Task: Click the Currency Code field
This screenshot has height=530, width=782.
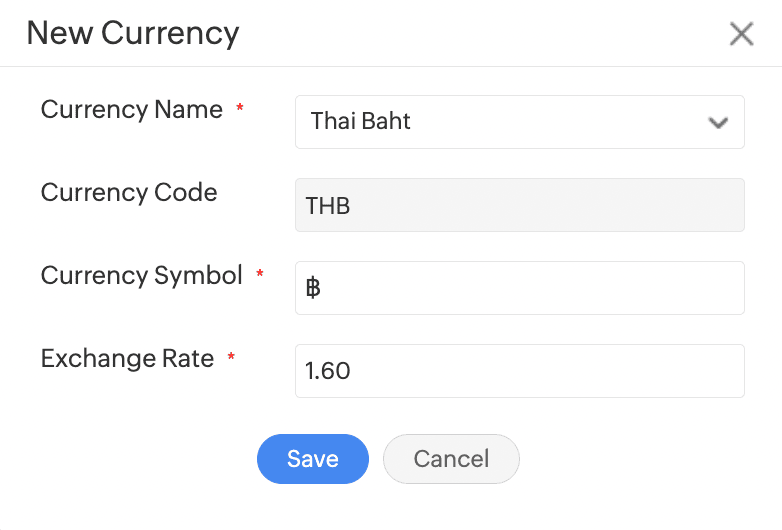Action: click(519, 205)
